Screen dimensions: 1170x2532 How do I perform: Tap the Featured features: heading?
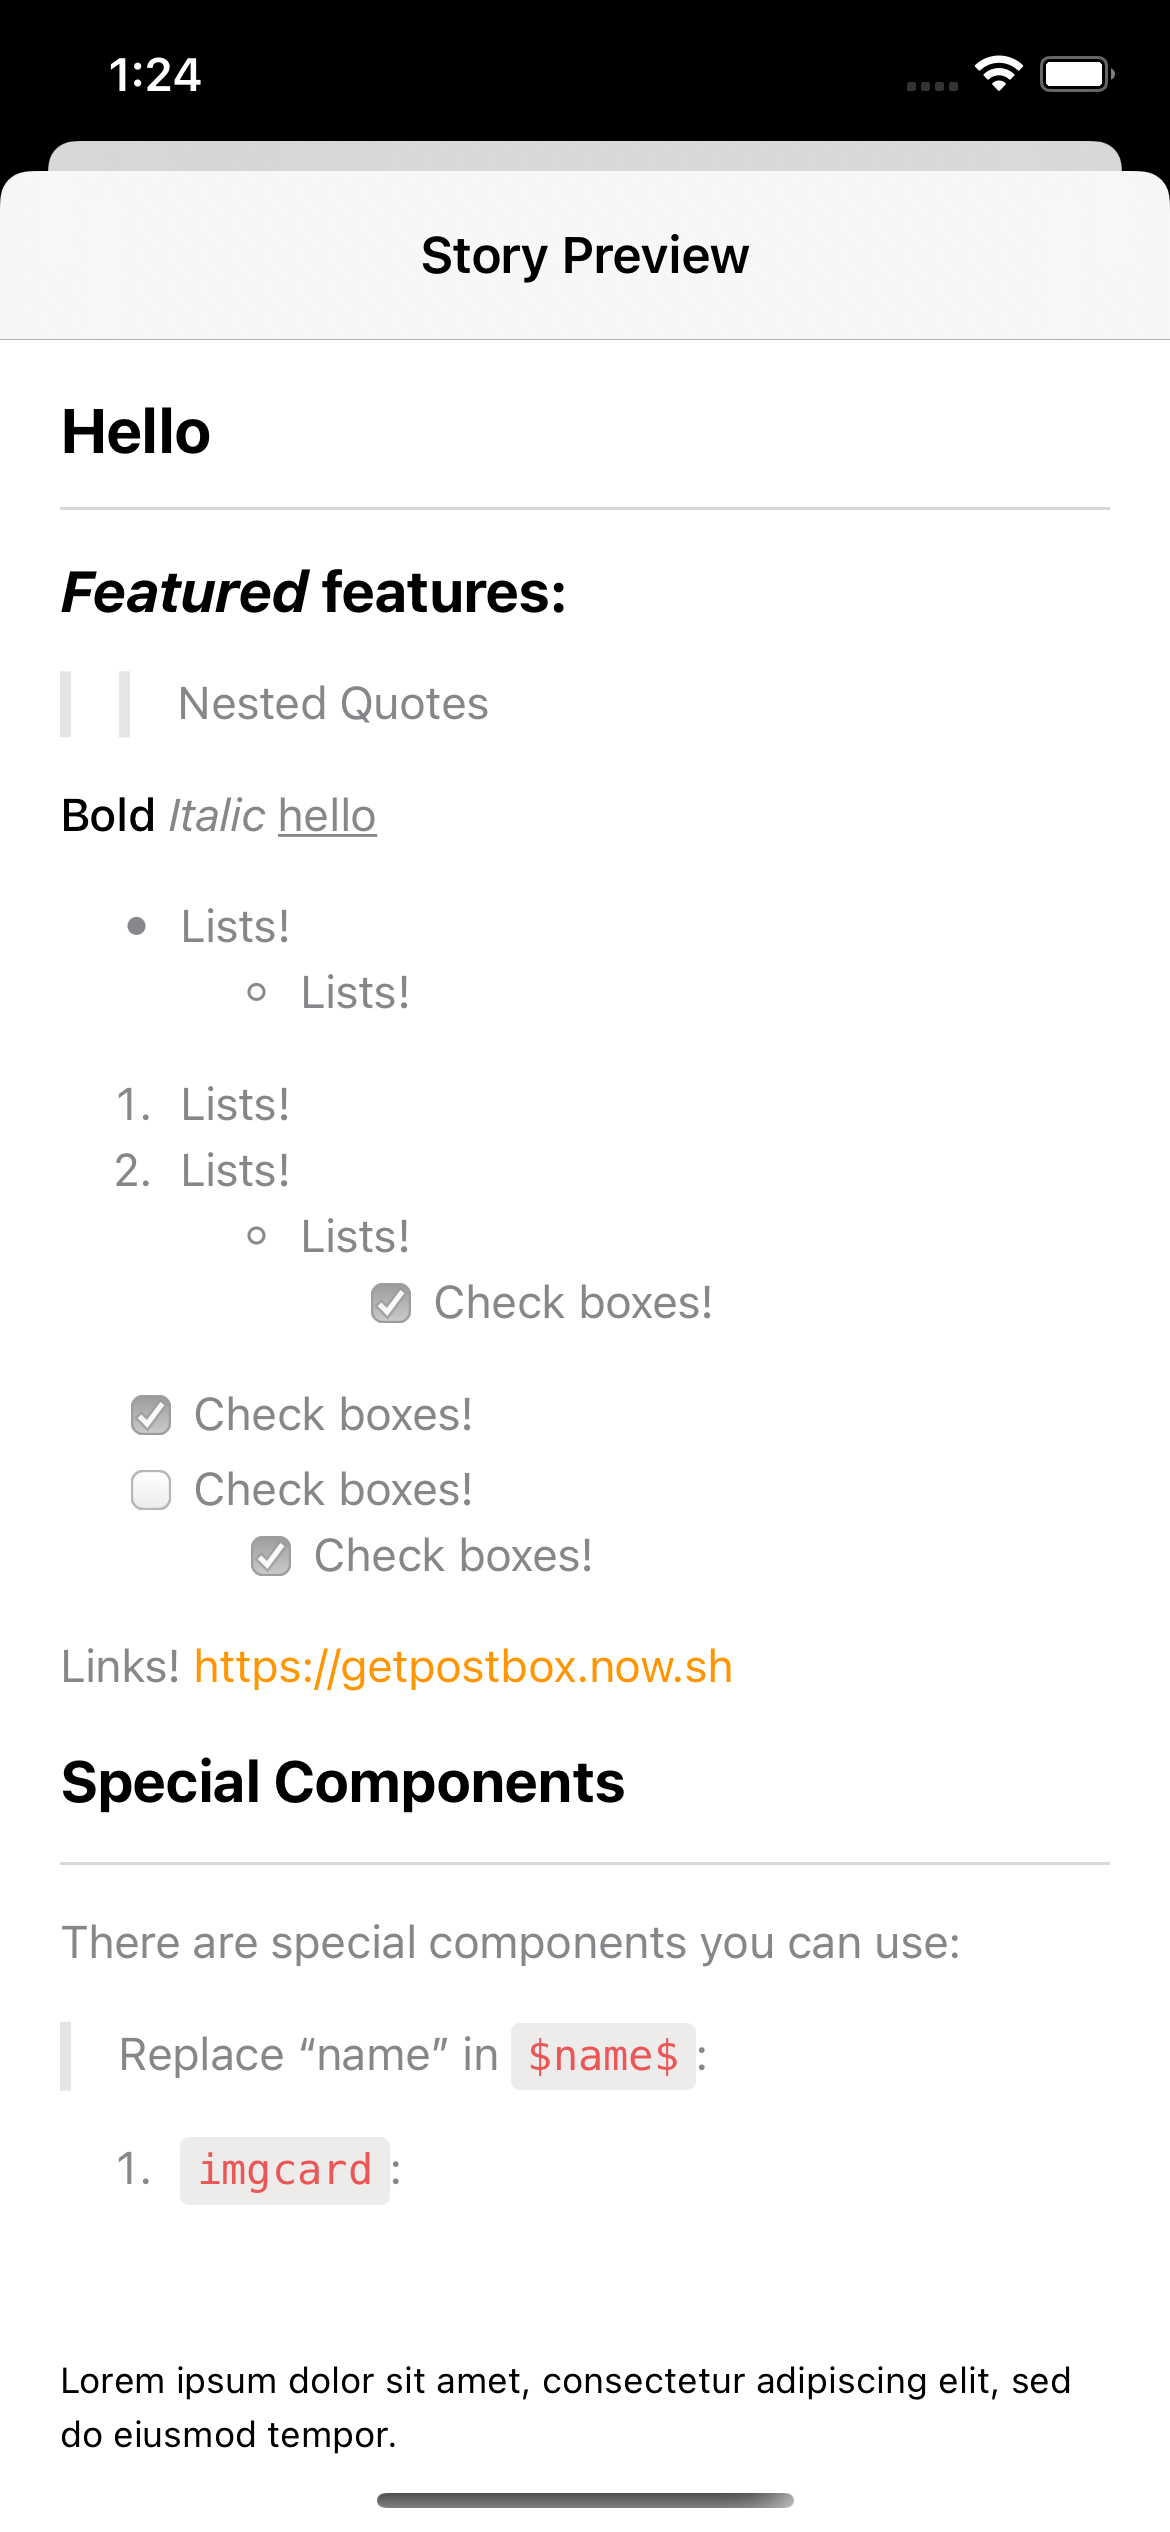pos(314,591)
